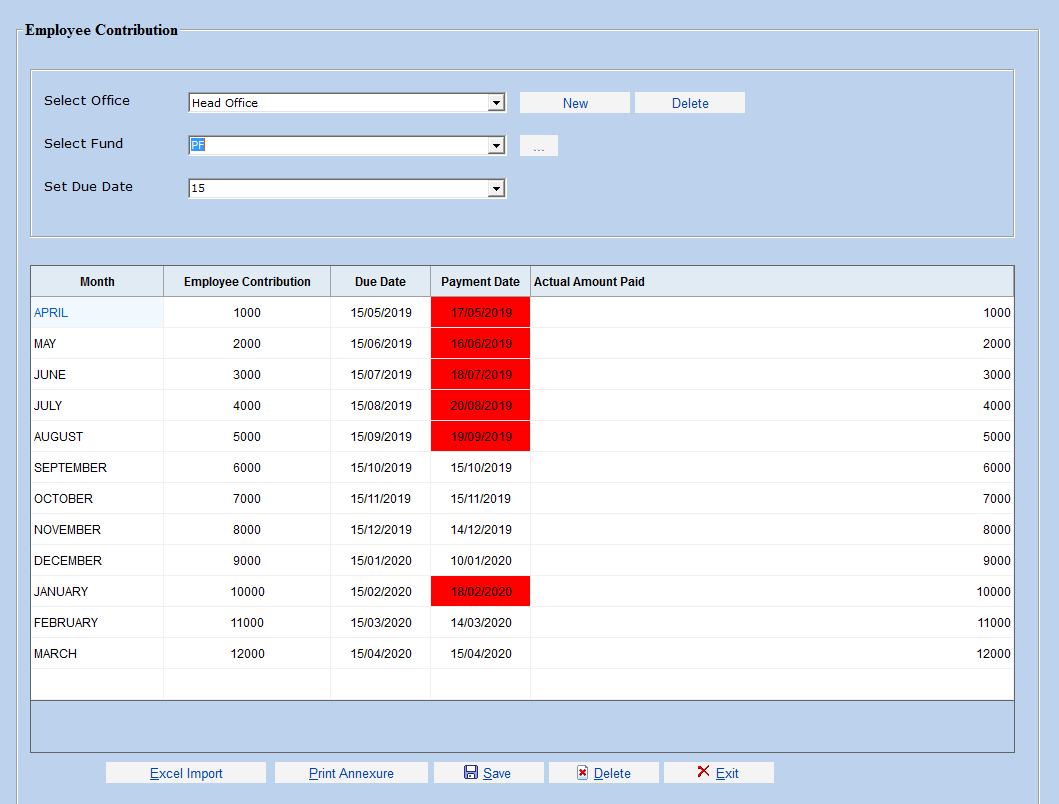Click the Save button label
Screen dimensions: 1059x804
[496, 774]
